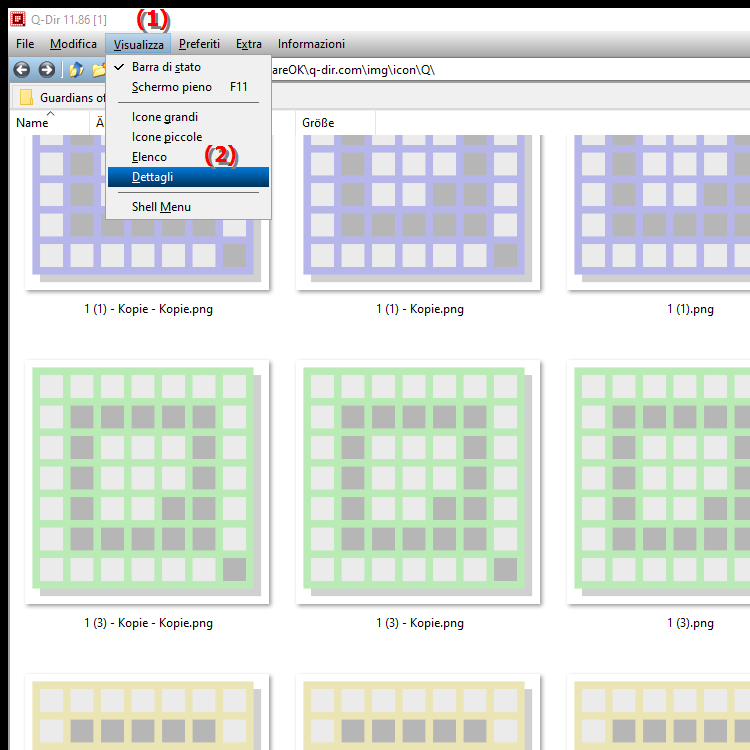
Task: Toggle the Barra di stato option
Action: [188, 67]
